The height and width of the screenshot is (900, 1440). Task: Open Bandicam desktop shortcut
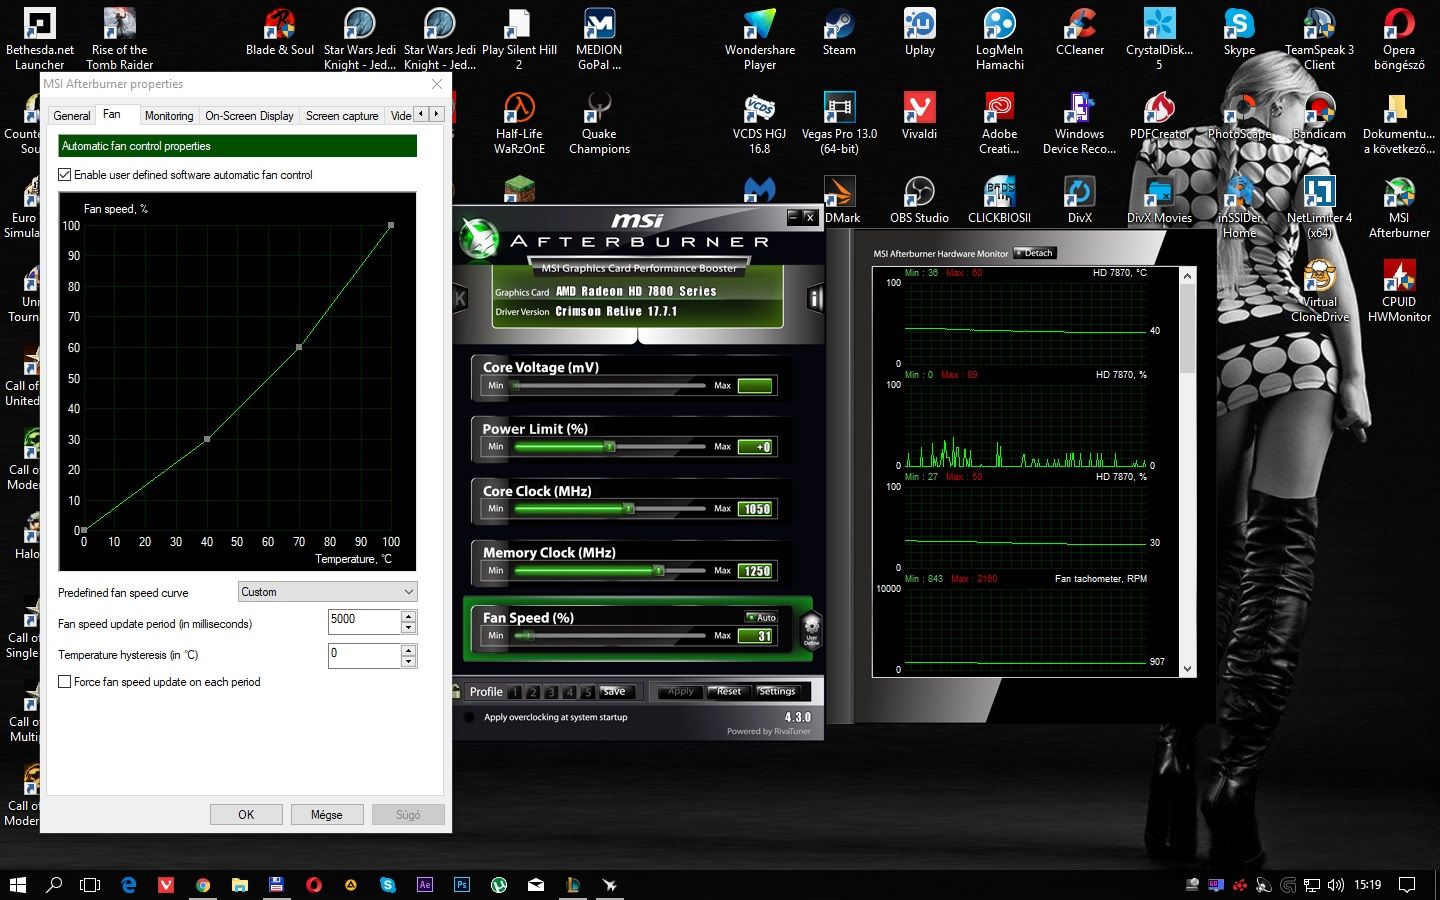tap(1319, 115)
